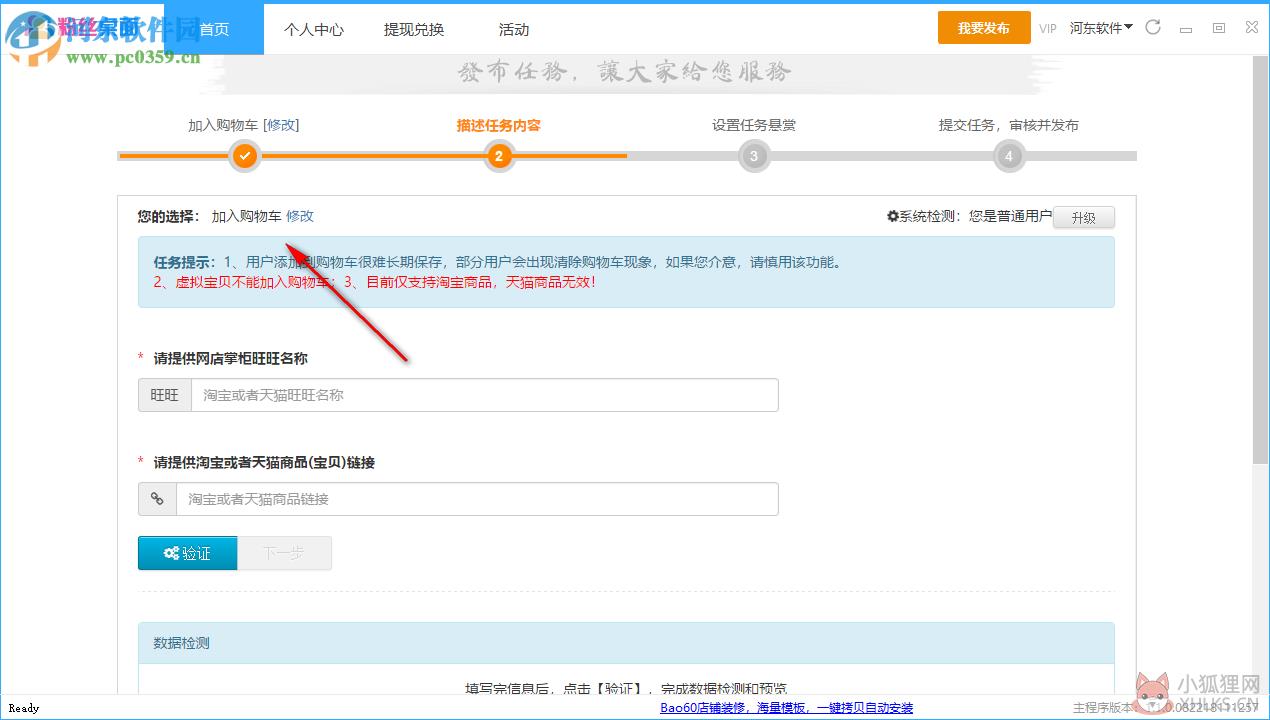The width and height of the screenshot is (1270, 720).
Task: Open the 首页 home tab
Action: coord(214,29)
